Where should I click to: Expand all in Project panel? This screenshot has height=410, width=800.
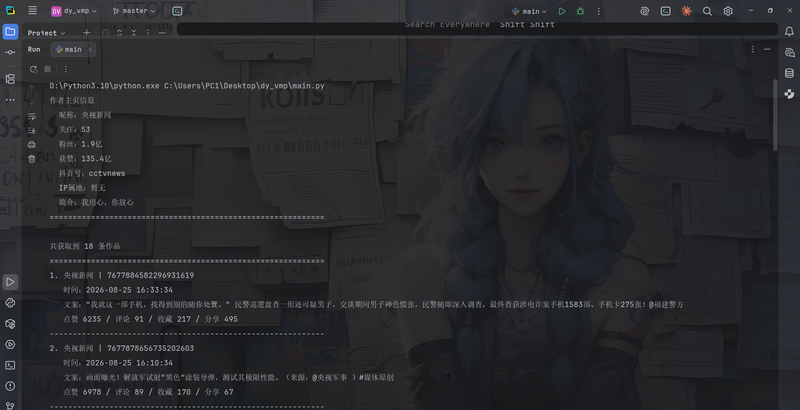tap(119, 33)
